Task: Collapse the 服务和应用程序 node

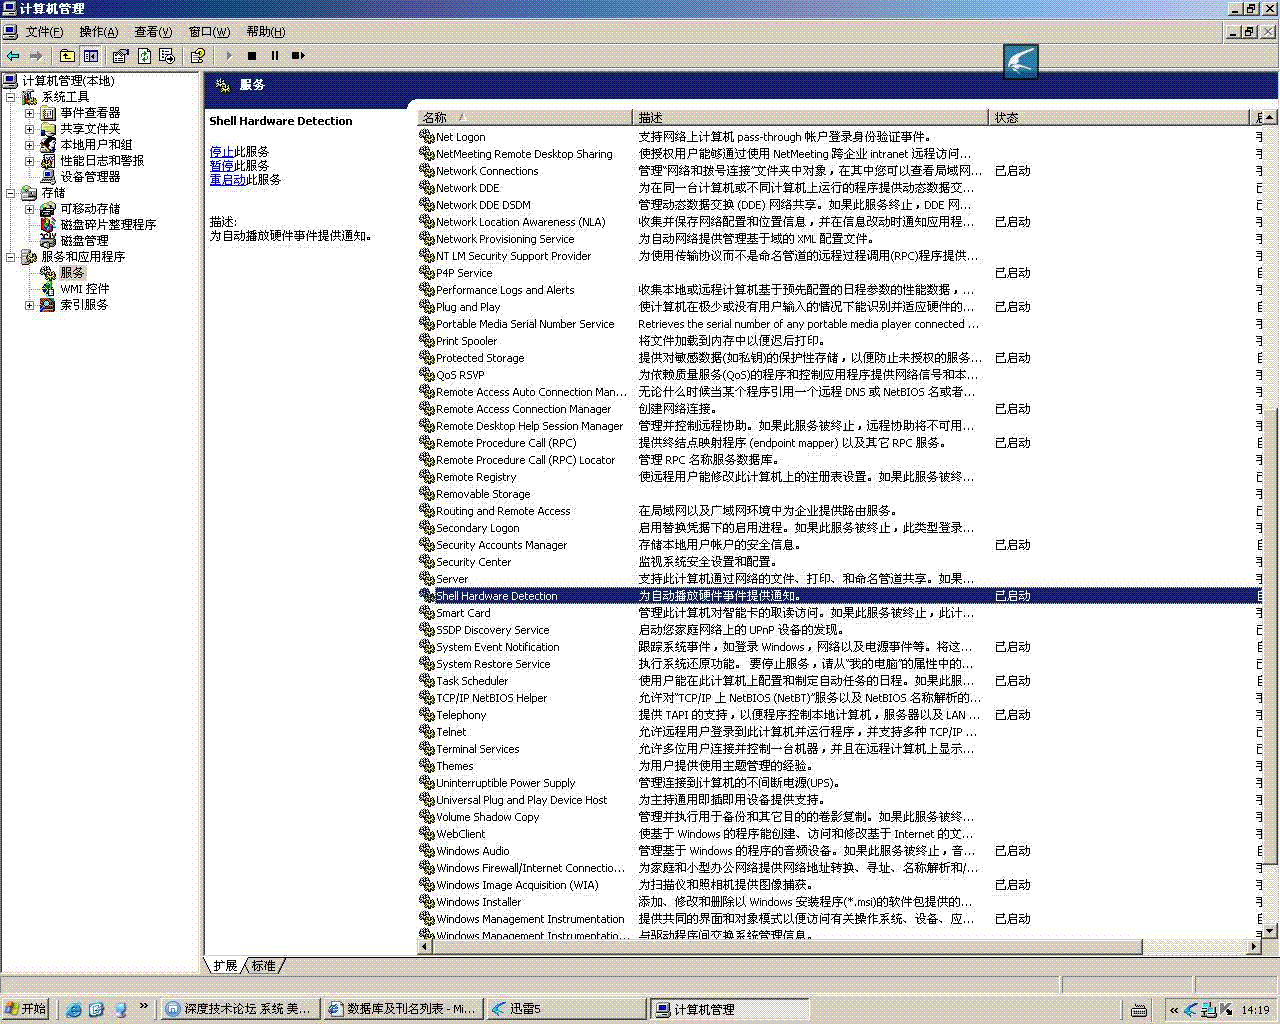Action: tap(11, 257)
